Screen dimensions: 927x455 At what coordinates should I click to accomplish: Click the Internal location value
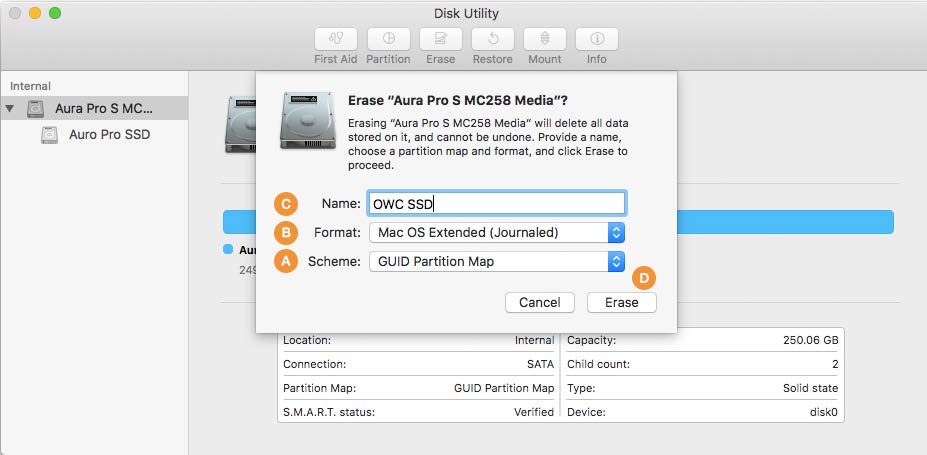point(534,340)
